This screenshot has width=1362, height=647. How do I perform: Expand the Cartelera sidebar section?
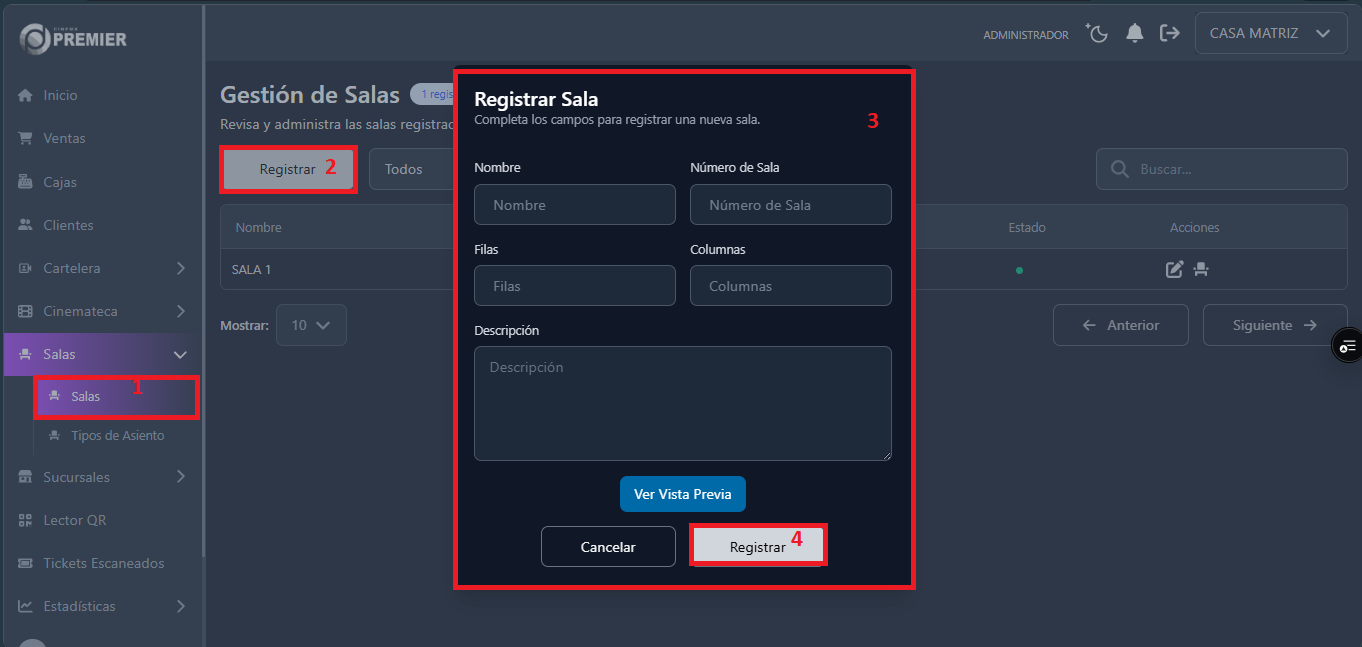click(x=102, y=268)
